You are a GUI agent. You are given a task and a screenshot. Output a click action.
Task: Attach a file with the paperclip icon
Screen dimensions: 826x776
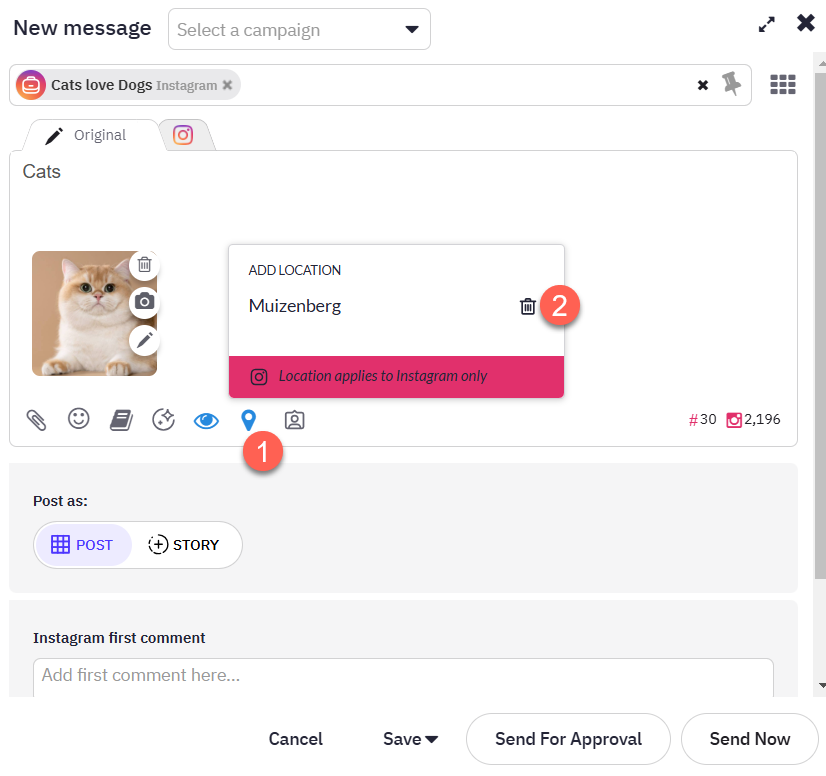[36, 420]
